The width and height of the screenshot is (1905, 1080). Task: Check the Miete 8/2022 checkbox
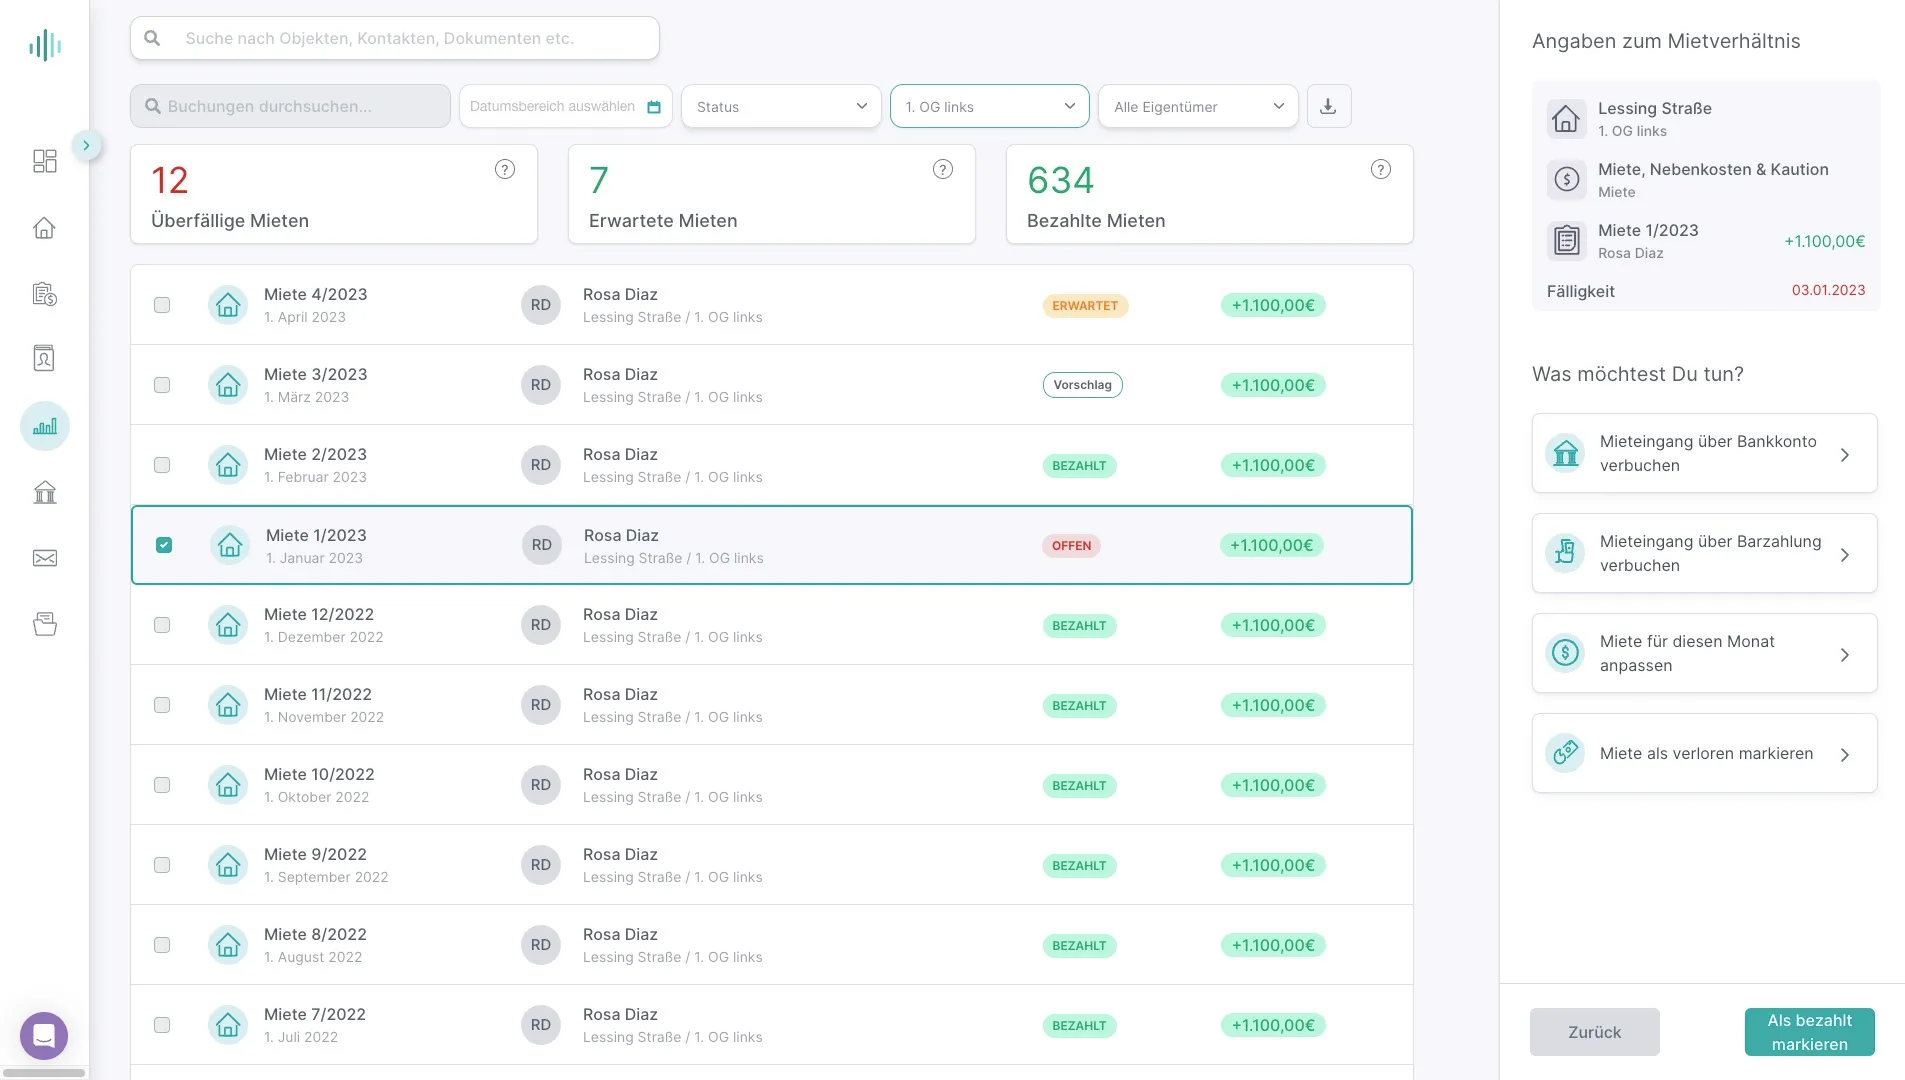(x=162, y=945)
